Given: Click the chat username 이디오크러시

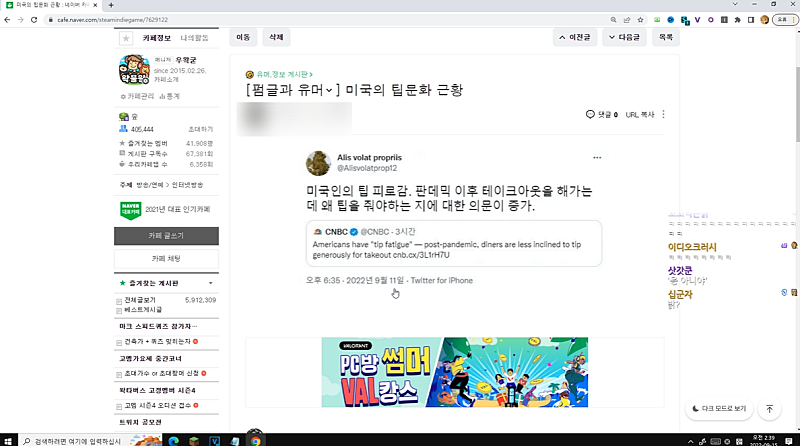Looking at the screenshot, I should [692, 247].
